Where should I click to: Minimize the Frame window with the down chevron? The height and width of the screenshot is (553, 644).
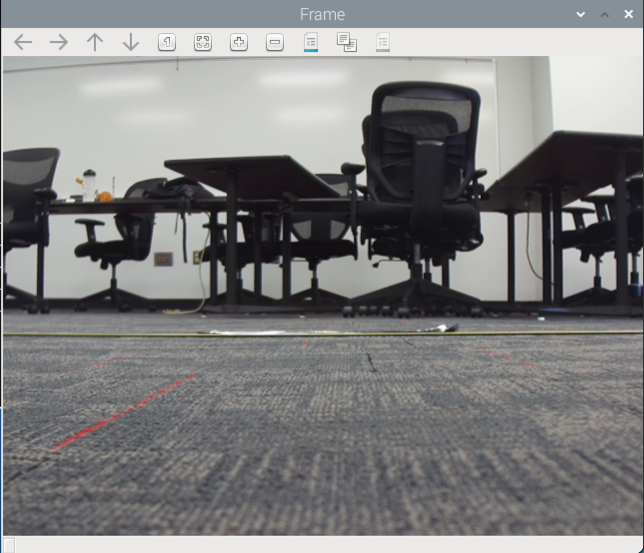point(581,14)
